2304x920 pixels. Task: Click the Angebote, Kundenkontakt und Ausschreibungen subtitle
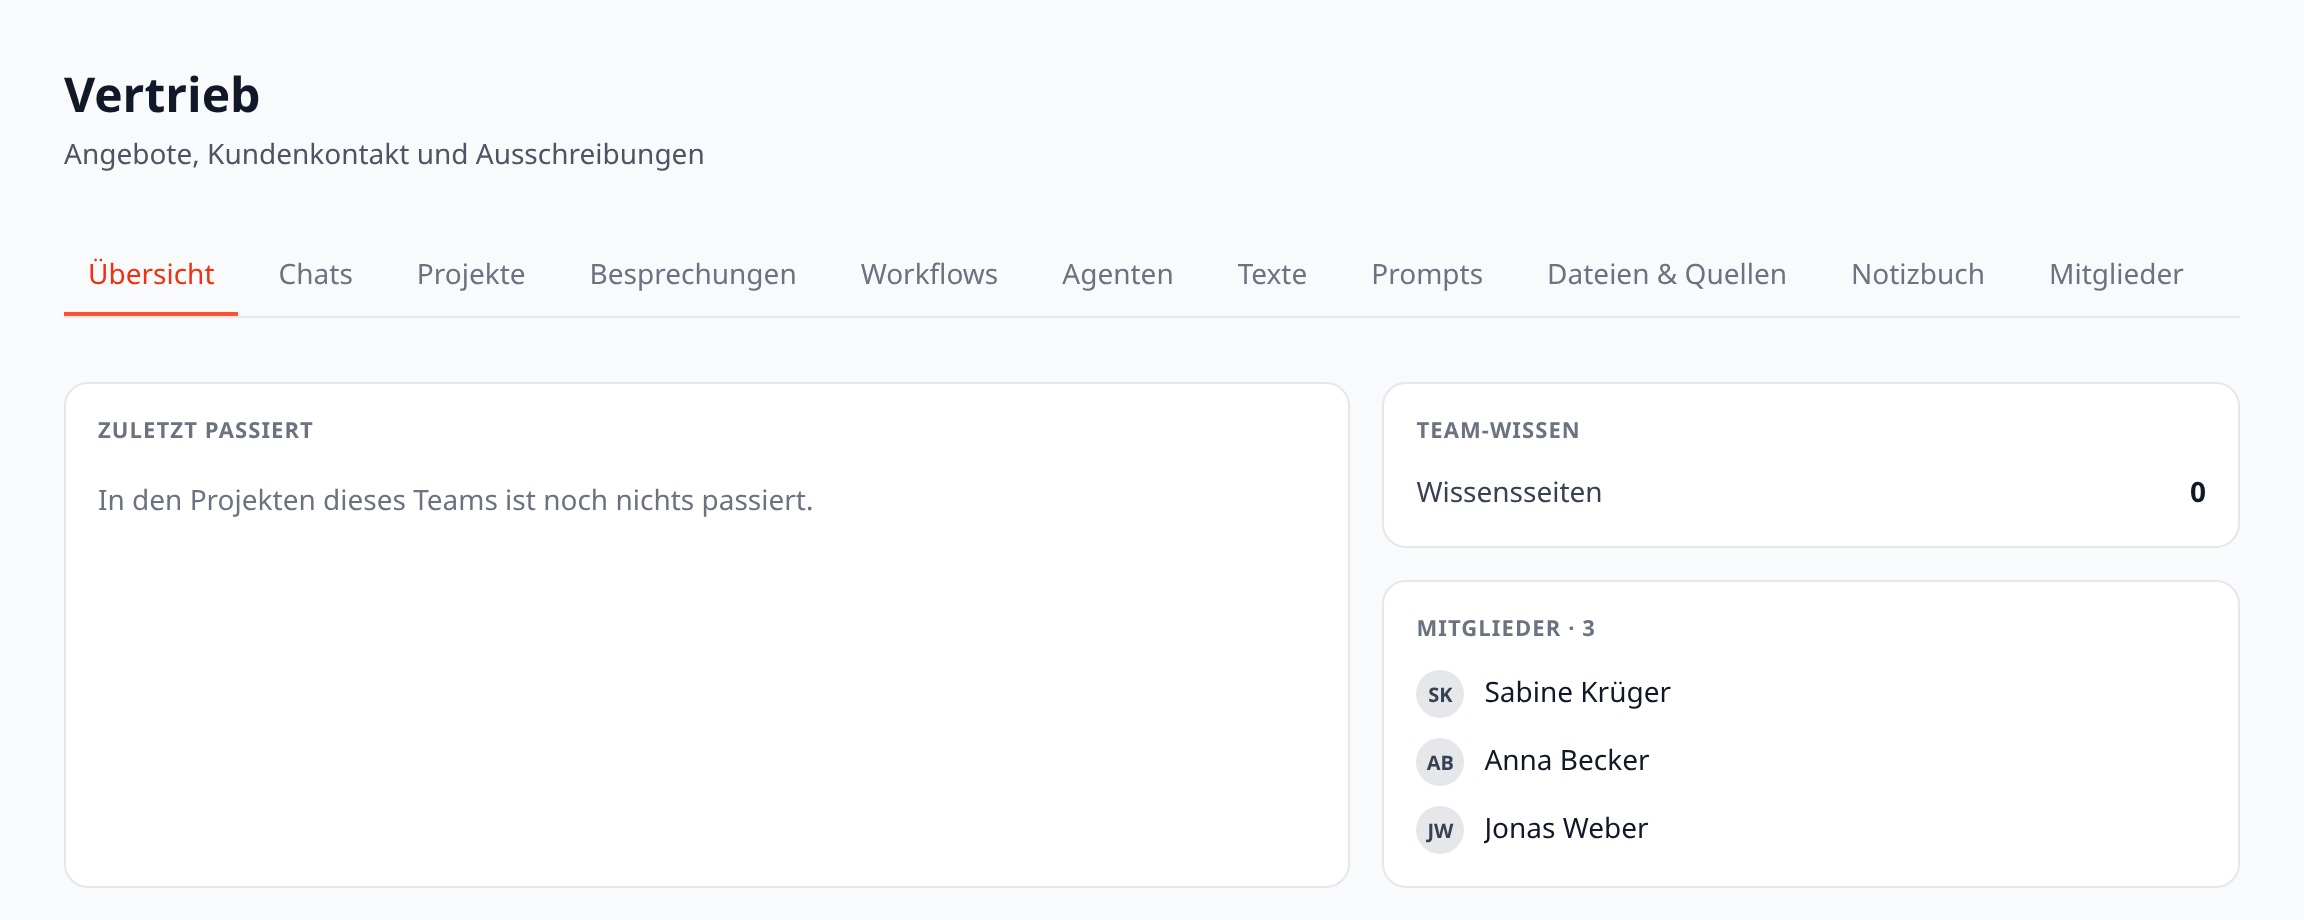[x=384, y=154]
